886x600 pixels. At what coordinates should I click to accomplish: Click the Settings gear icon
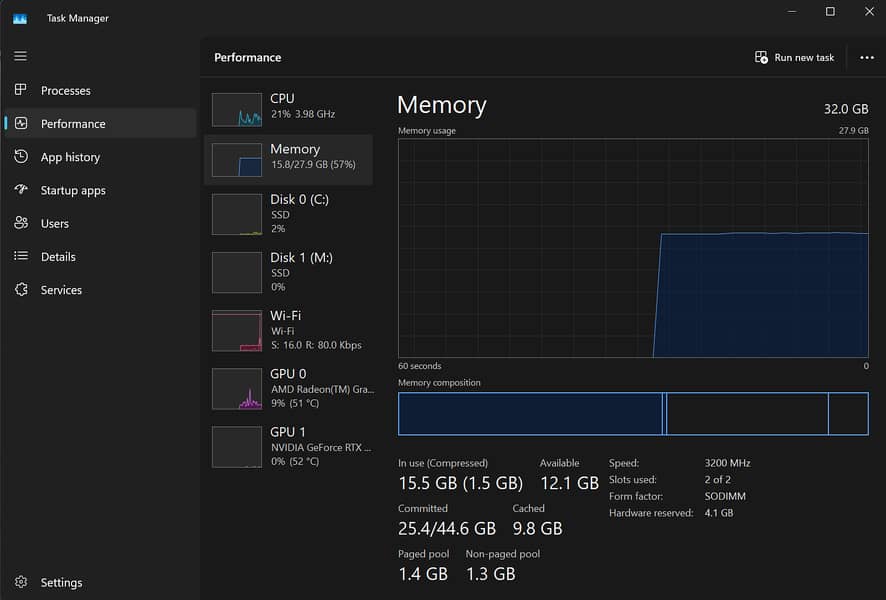(21, 582)
